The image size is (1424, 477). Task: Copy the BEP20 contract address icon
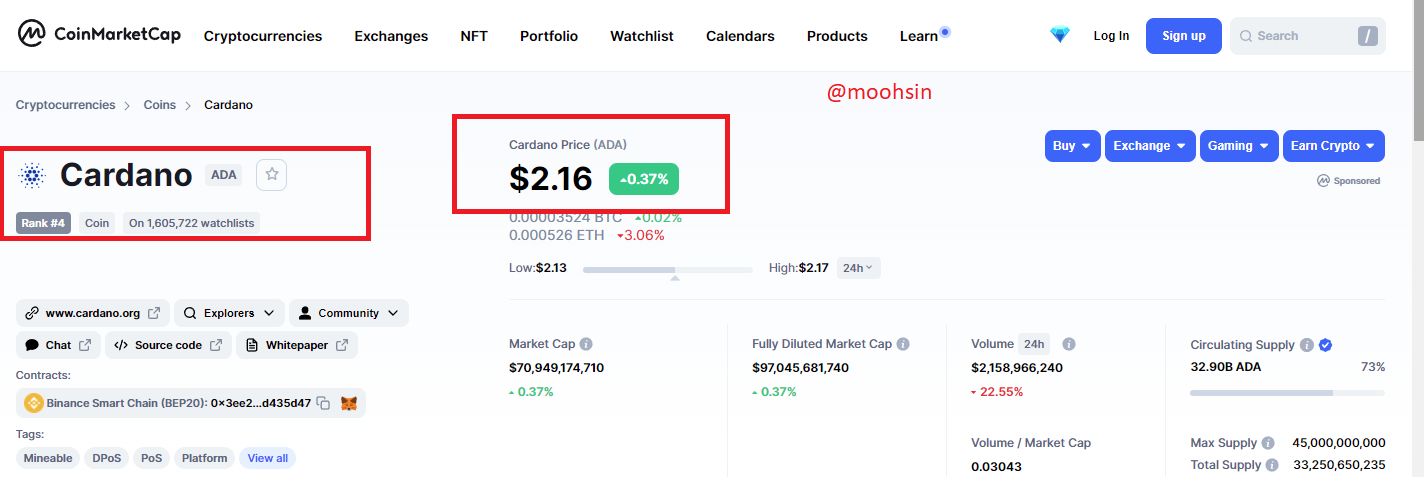coord(323,403)
